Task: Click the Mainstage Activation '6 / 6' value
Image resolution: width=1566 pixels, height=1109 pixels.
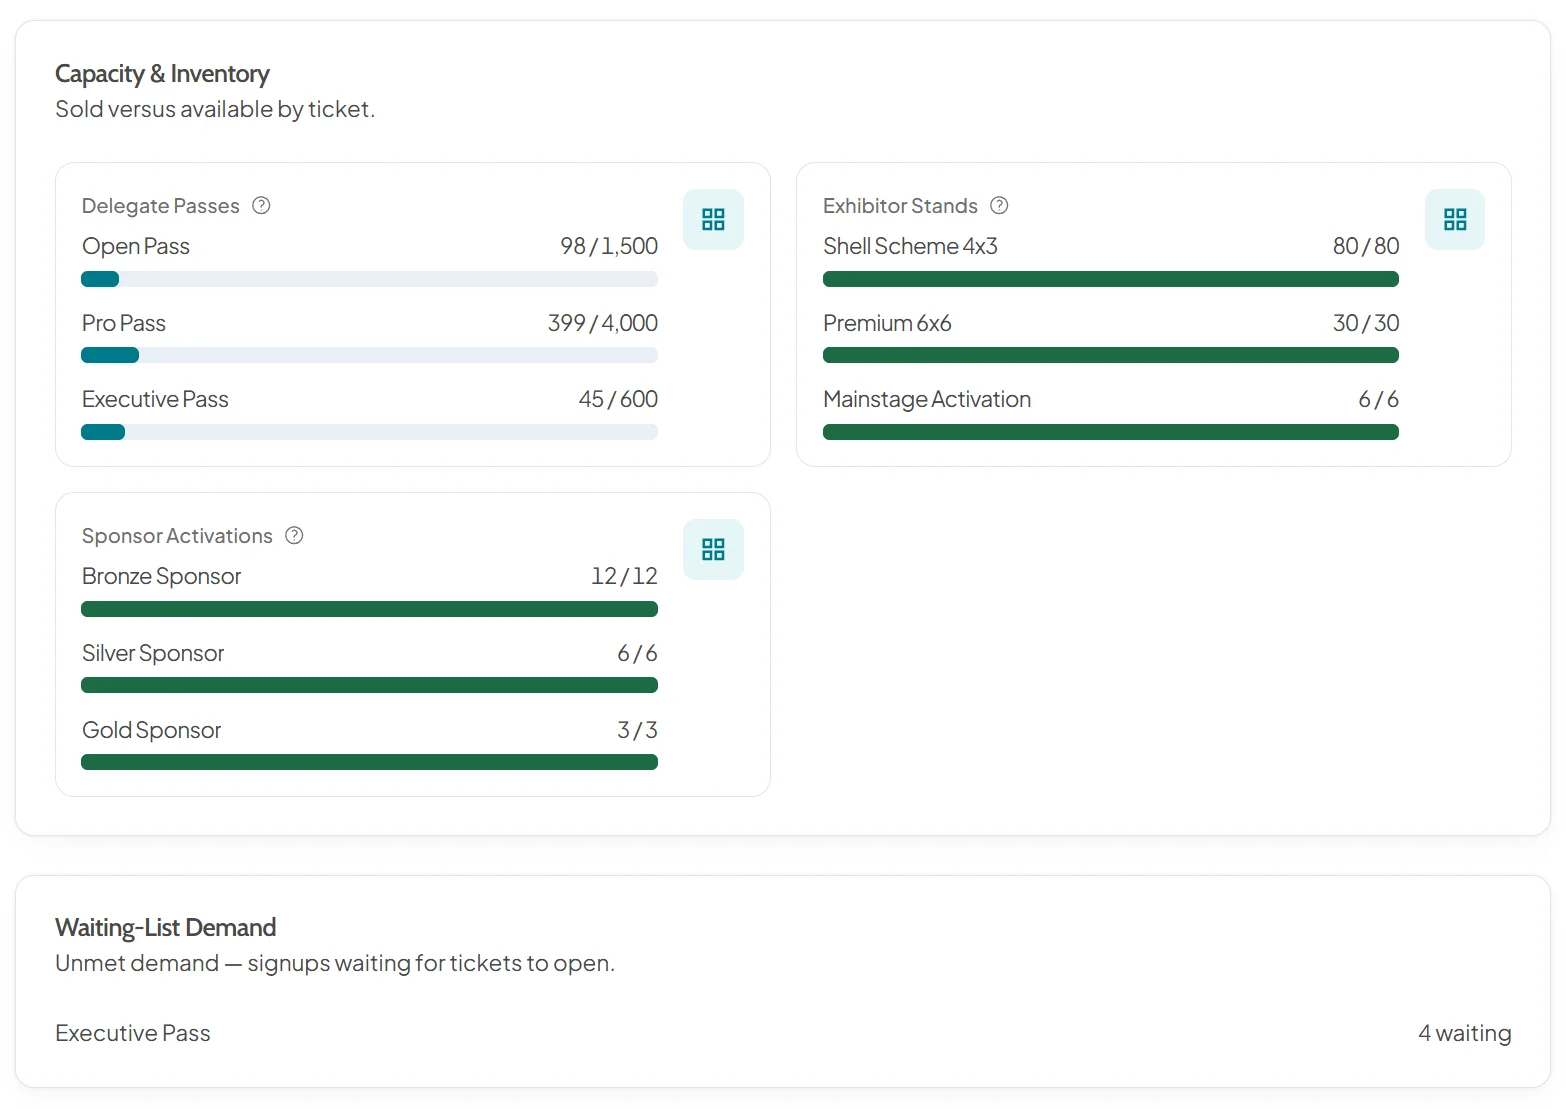Action: coord(1379,399)
